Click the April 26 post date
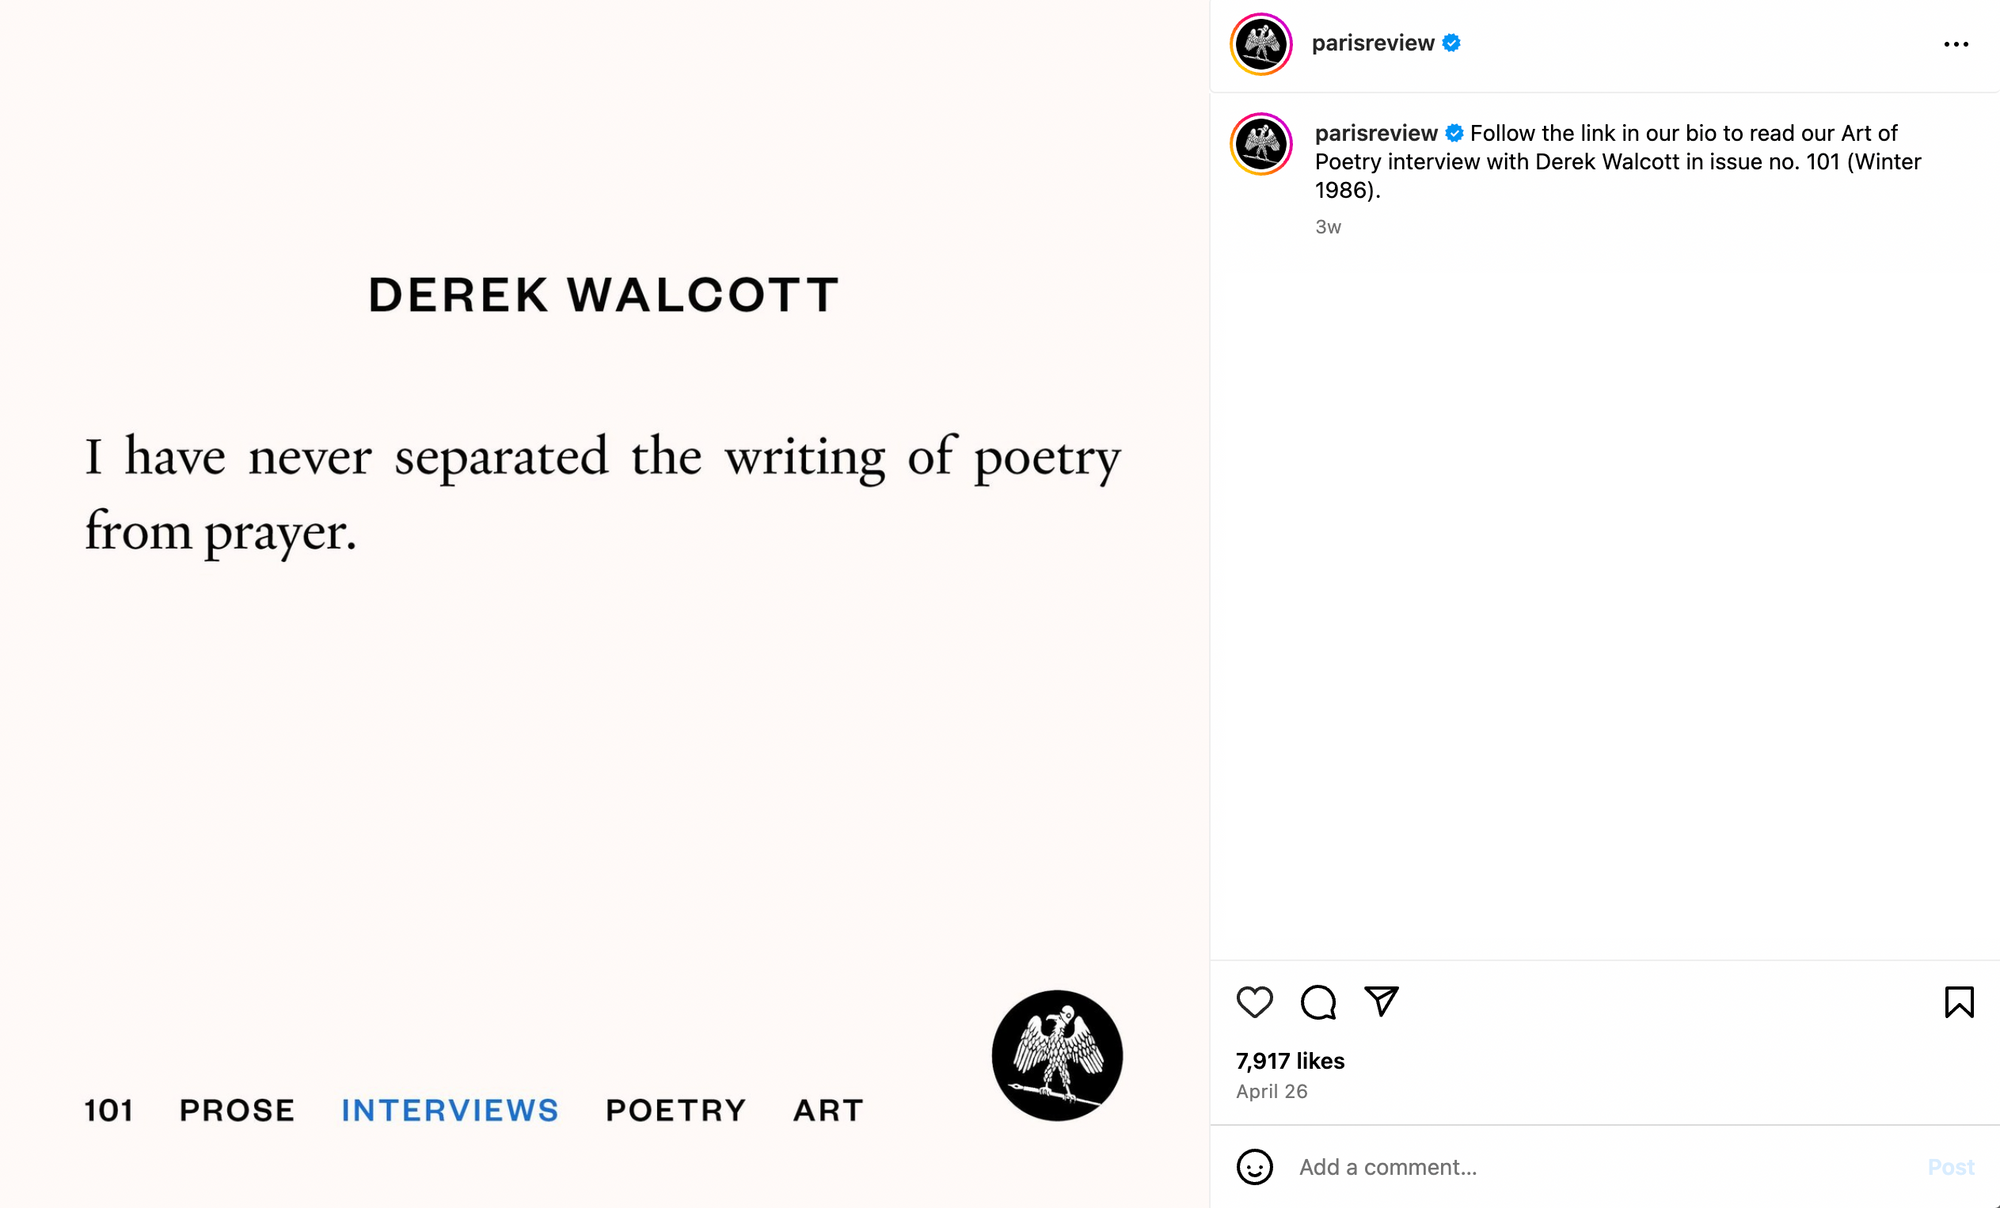The width and height of the screenshot is (2000, 1208). 1271,1091
